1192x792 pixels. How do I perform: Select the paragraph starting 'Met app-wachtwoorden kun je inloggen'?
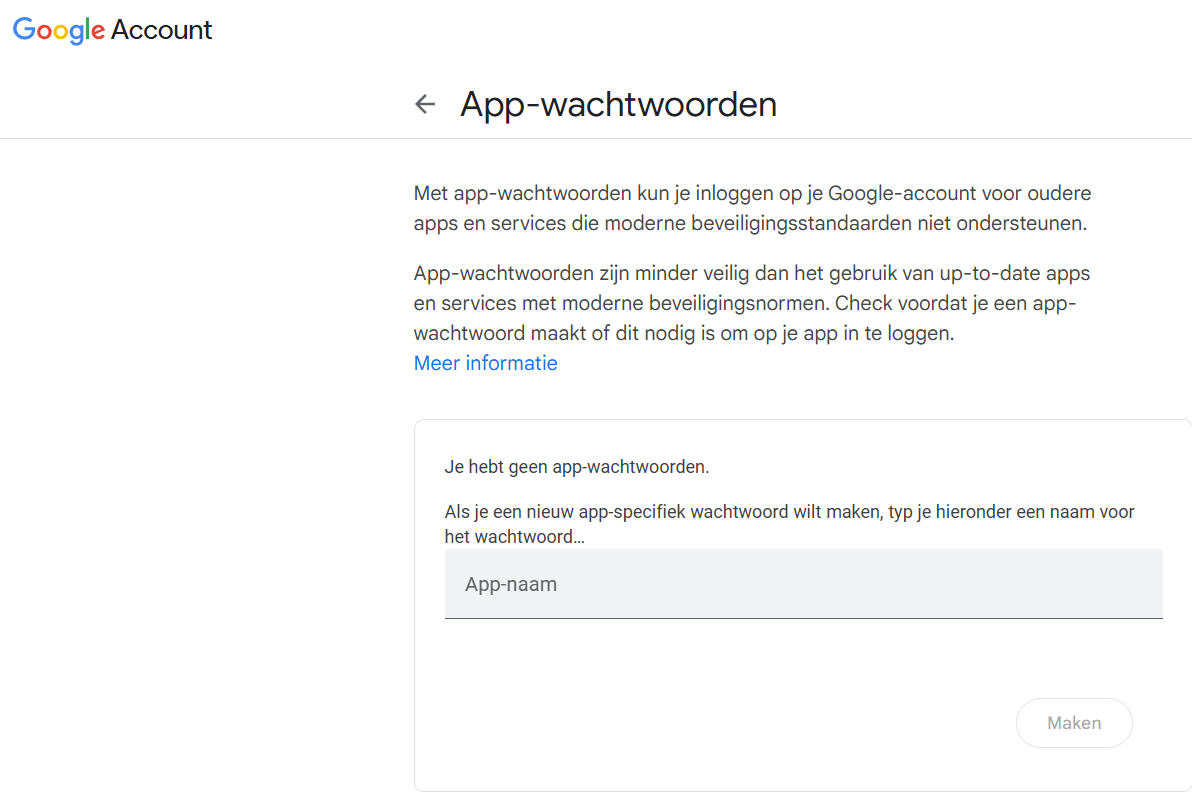753,208
